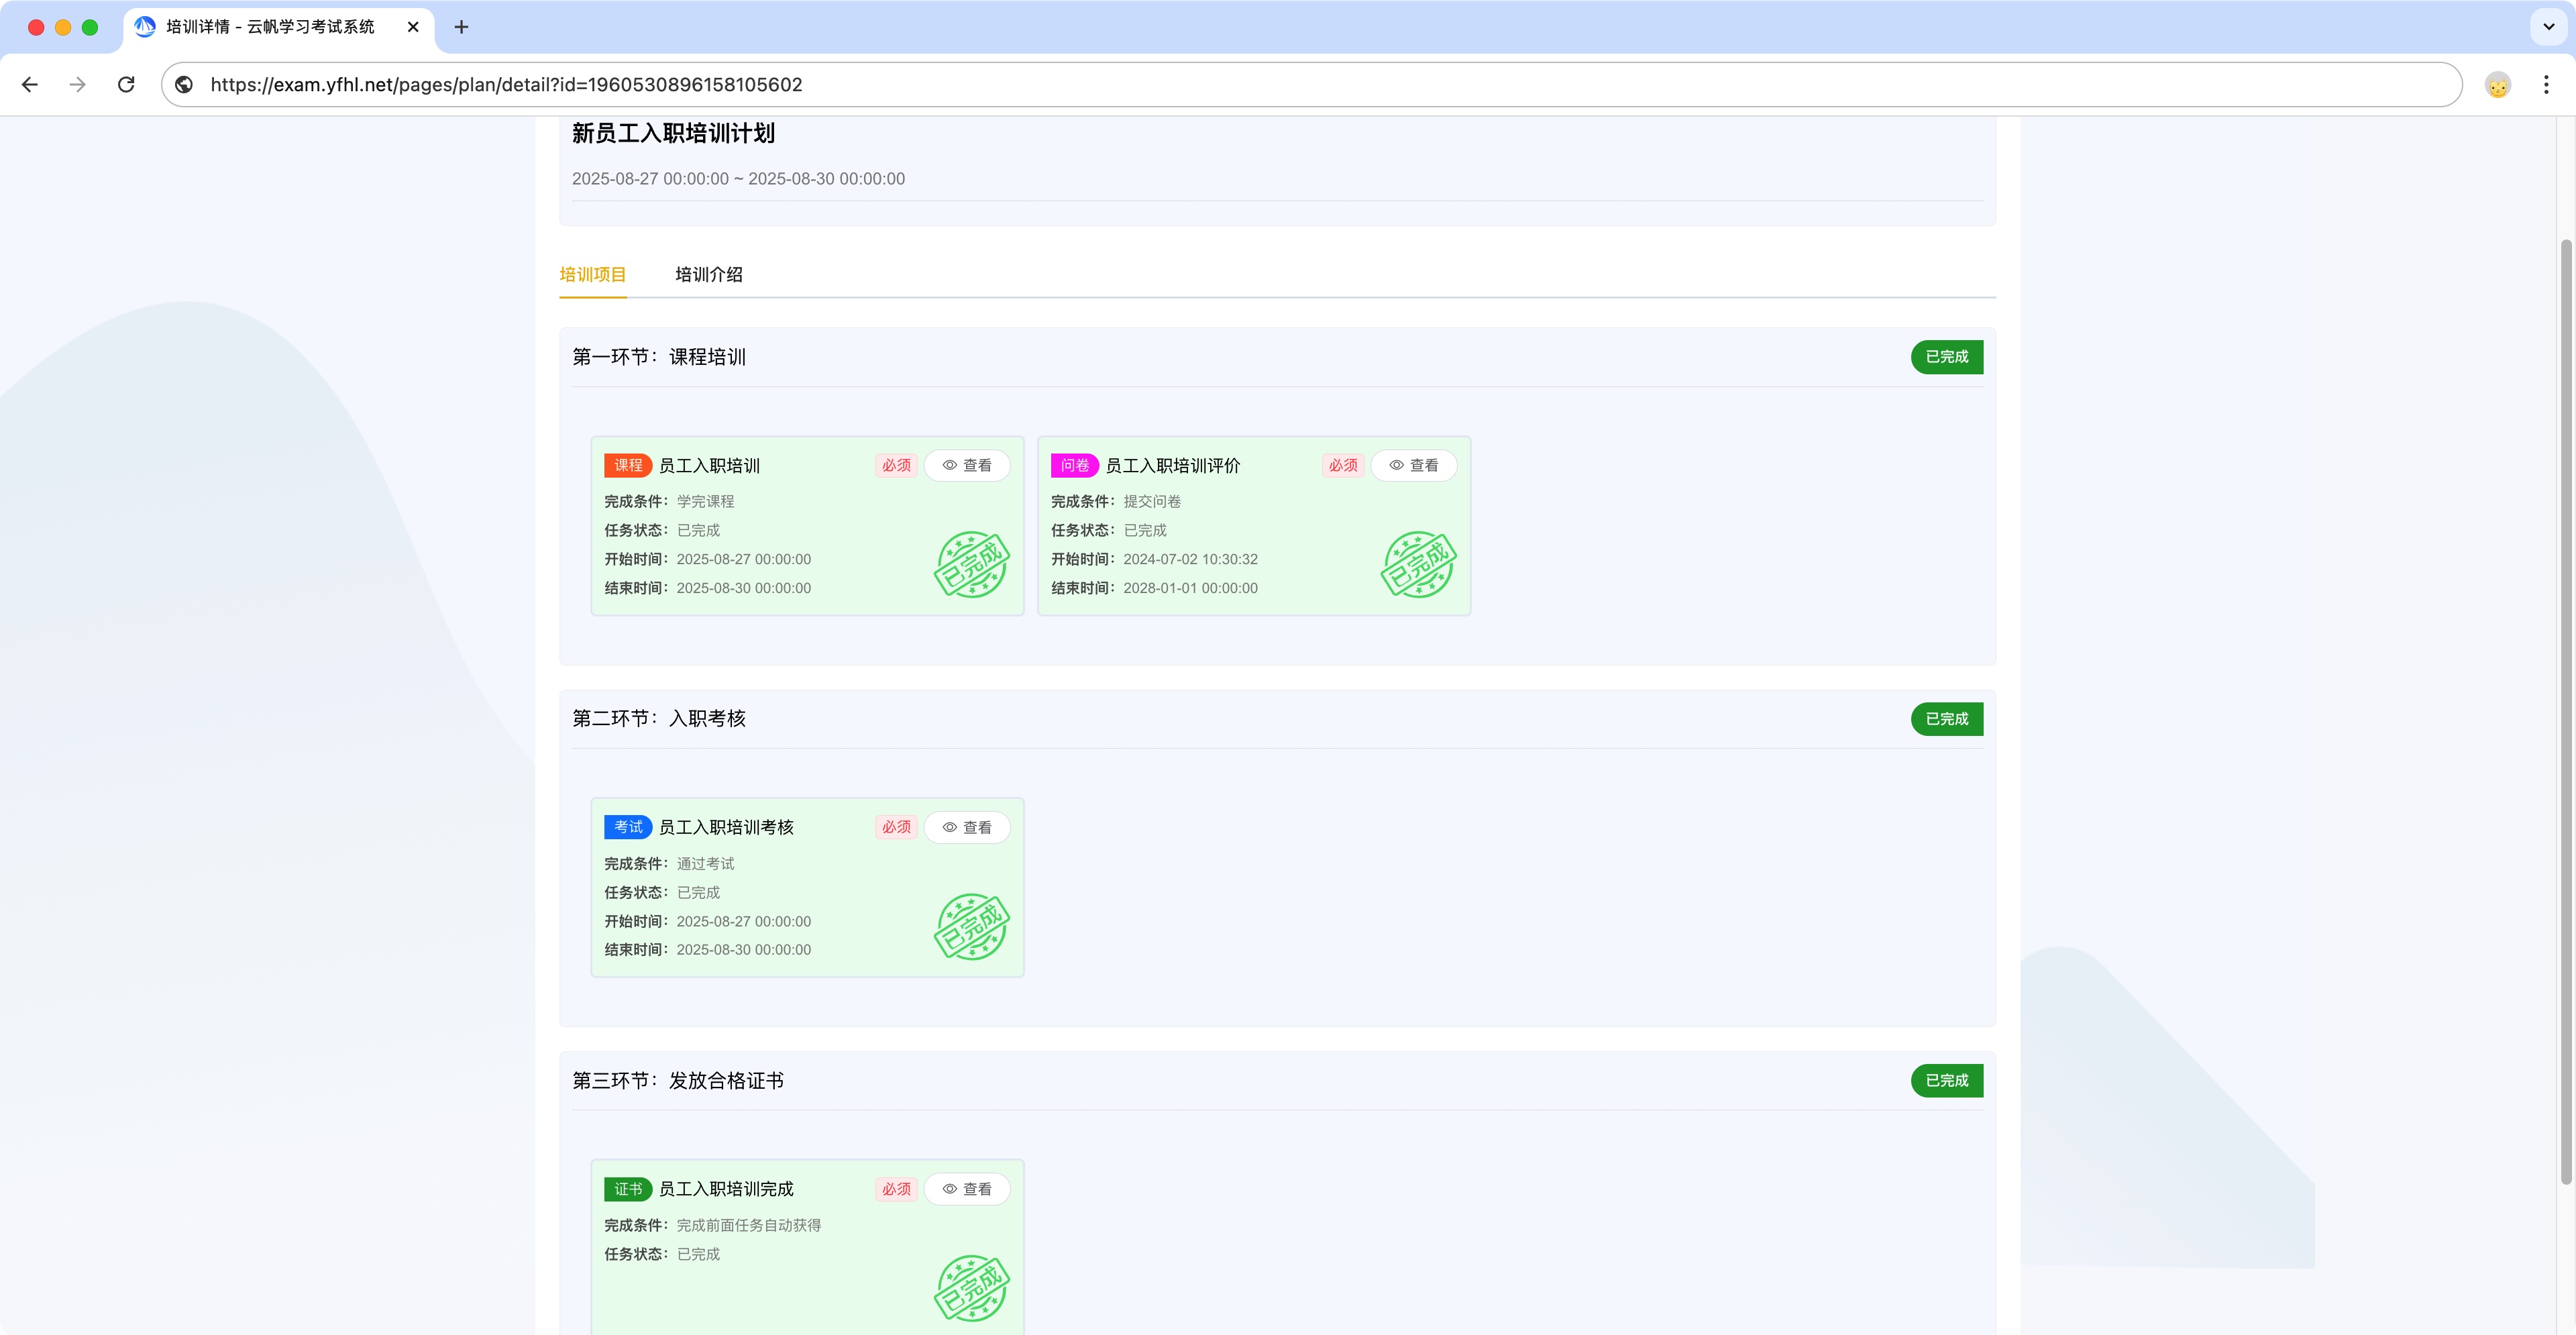
Task: Expand the tab search dropdown arrow
Action: click(2548, 27)
